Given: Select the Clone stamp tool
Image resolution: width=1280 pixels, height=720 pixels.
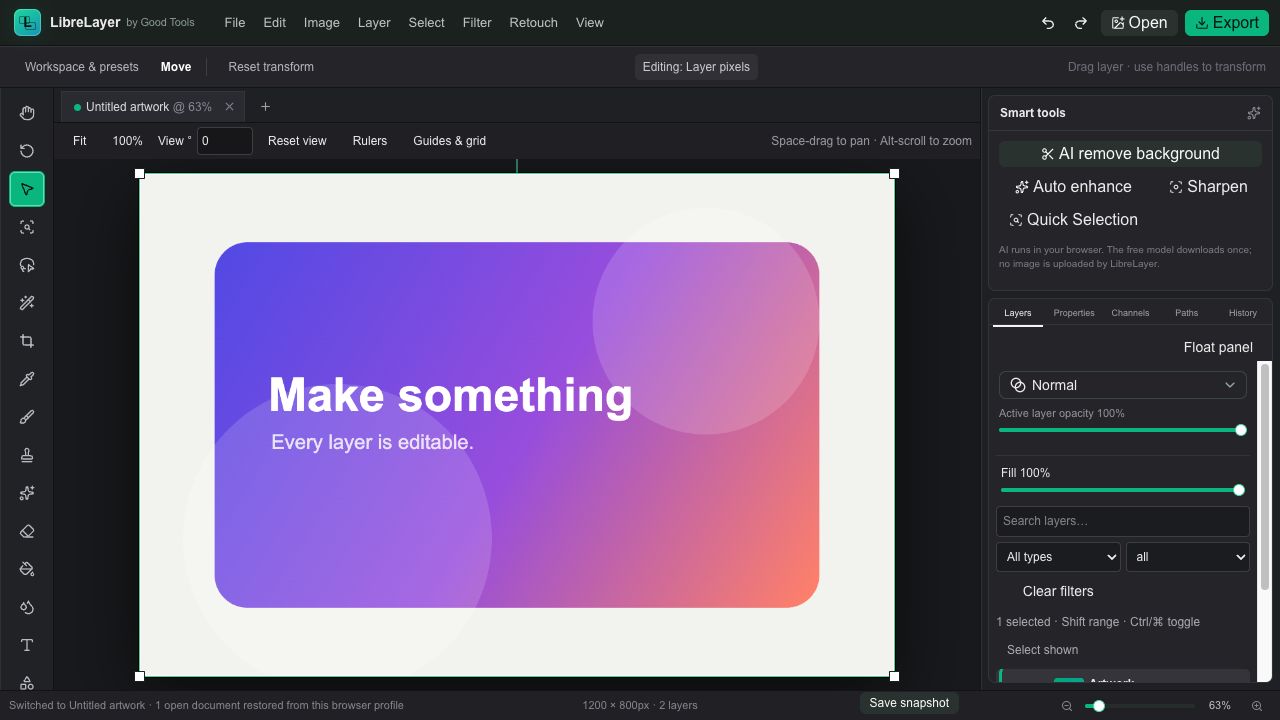Looking at the screenshot, I should (x=27, y=455).
